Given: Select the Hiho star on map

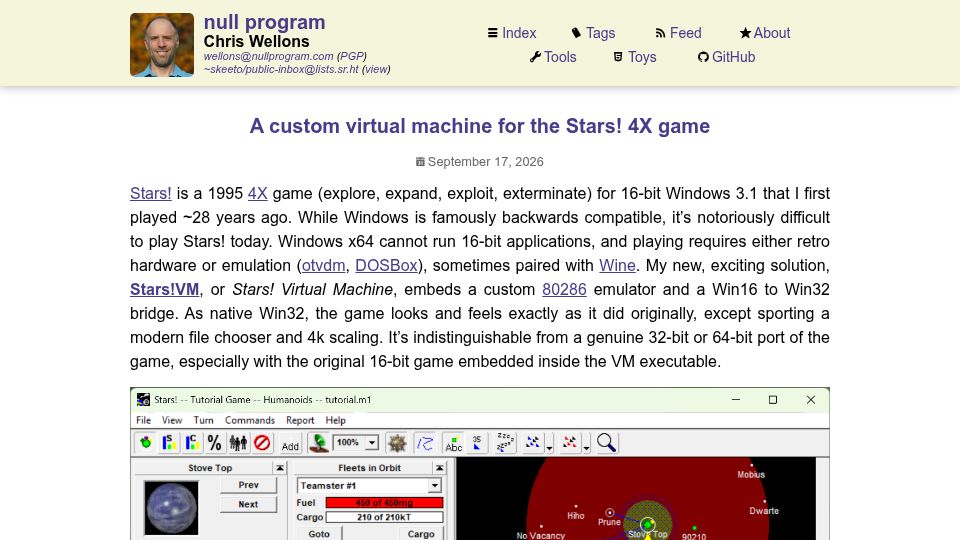Looking at the screenshot, I should 576,506.
